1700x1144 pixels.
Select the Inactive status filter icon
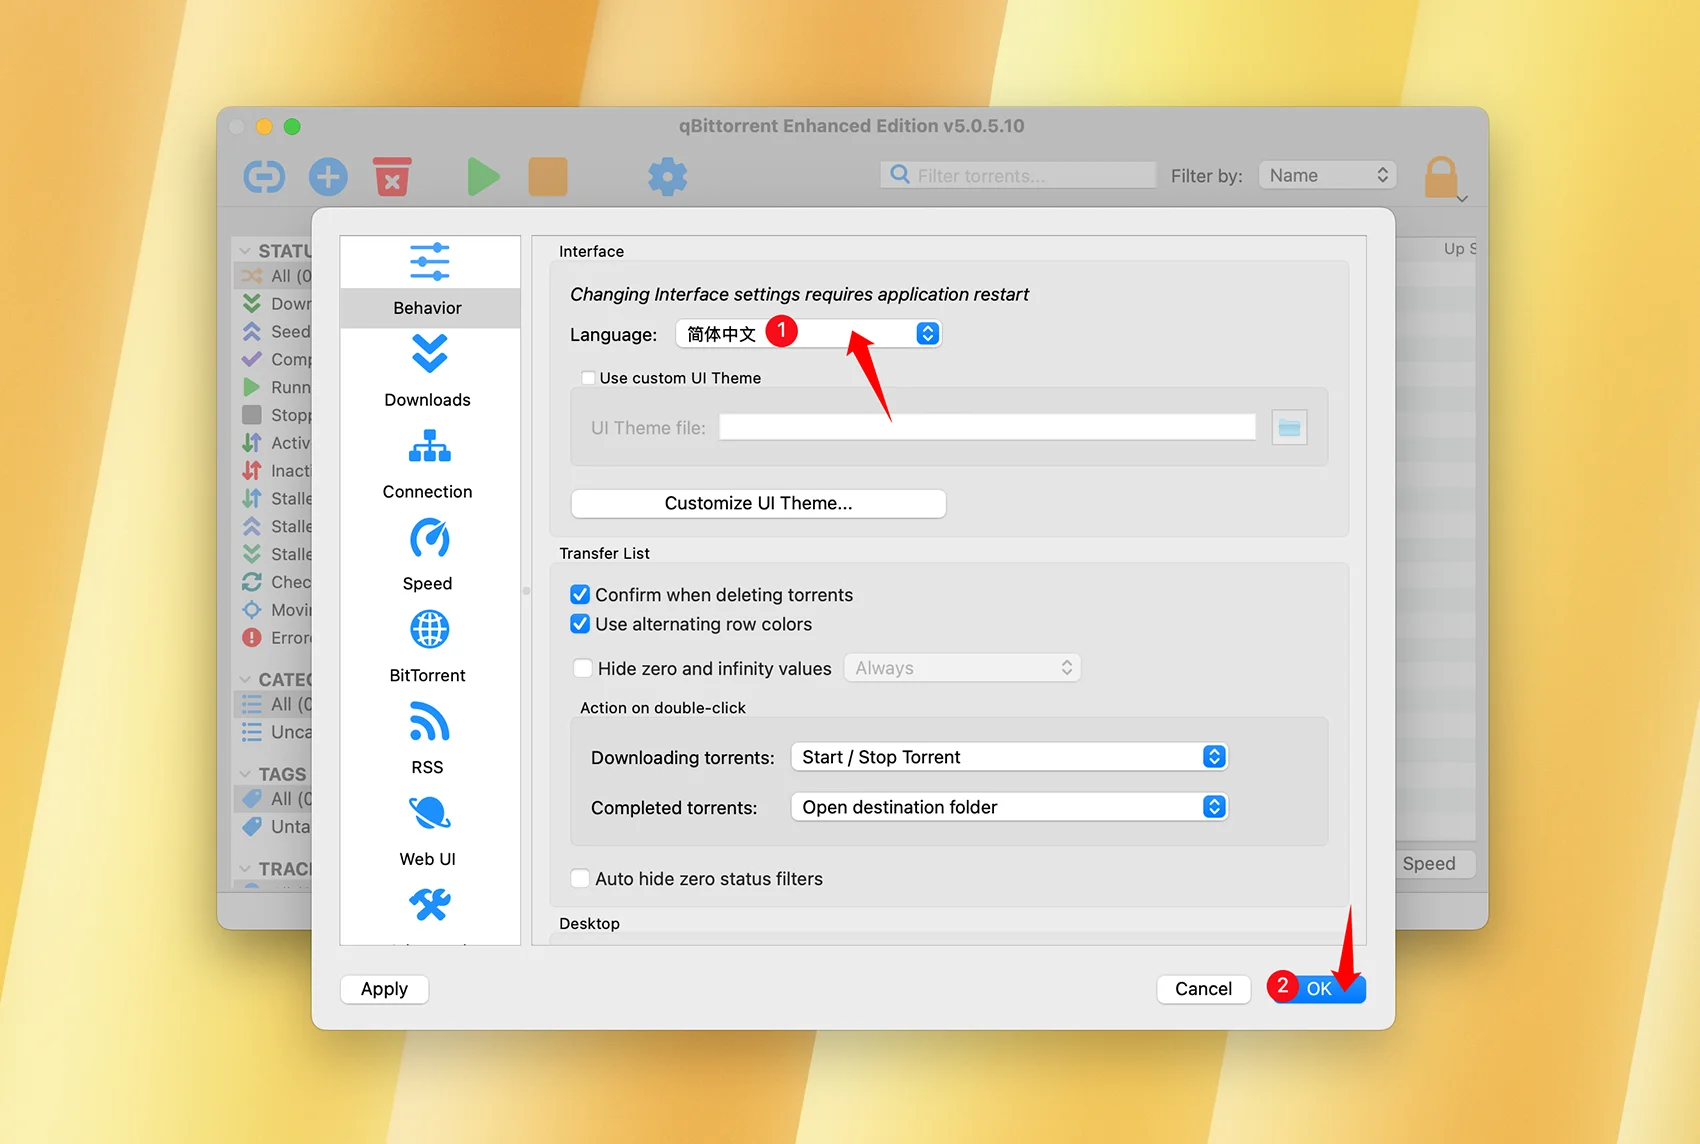pos(252,470)
